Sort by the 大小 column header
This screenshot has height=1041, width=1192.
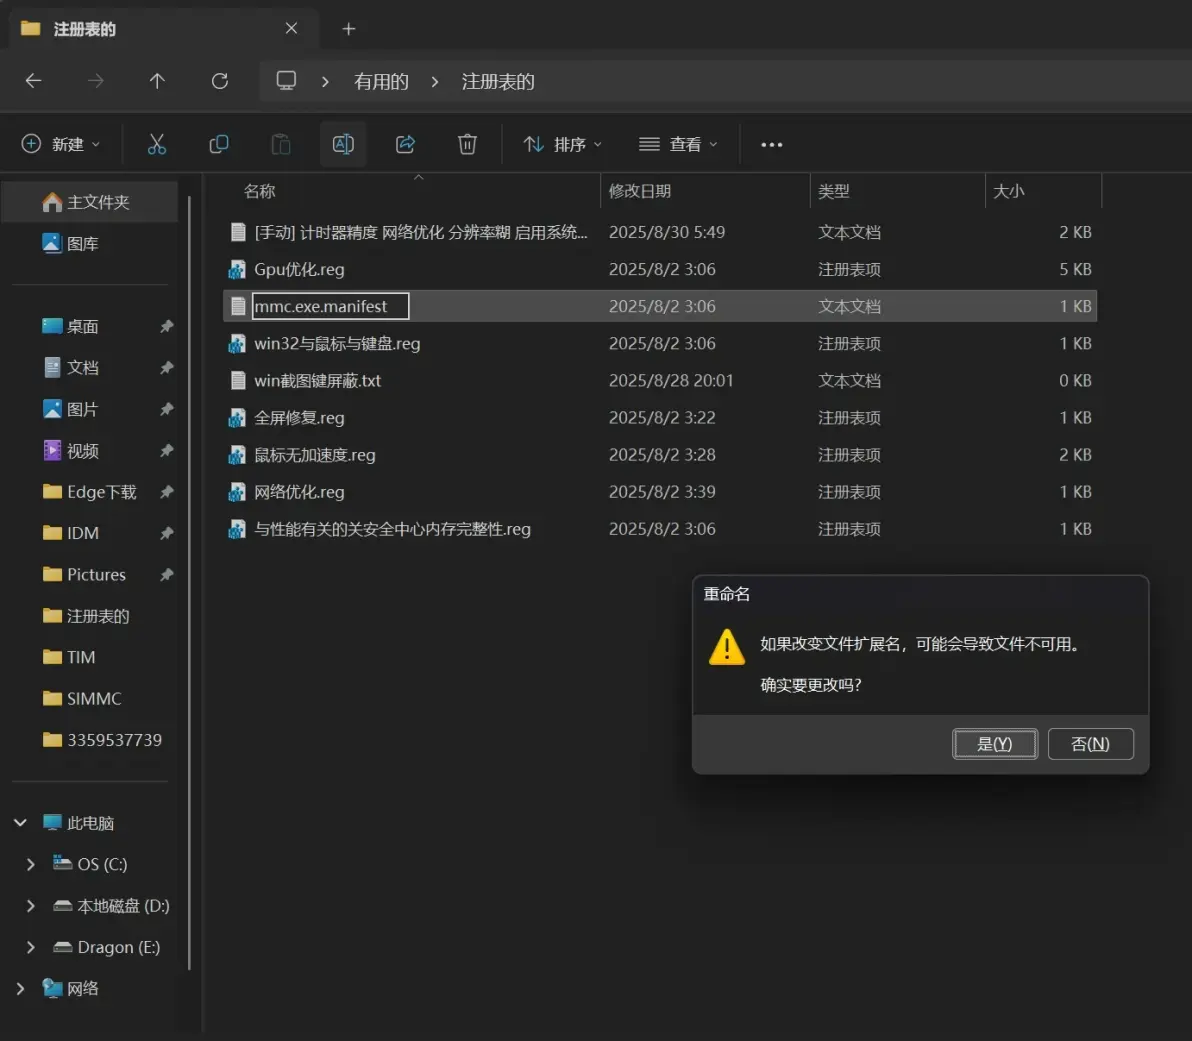coord(1008,191)
